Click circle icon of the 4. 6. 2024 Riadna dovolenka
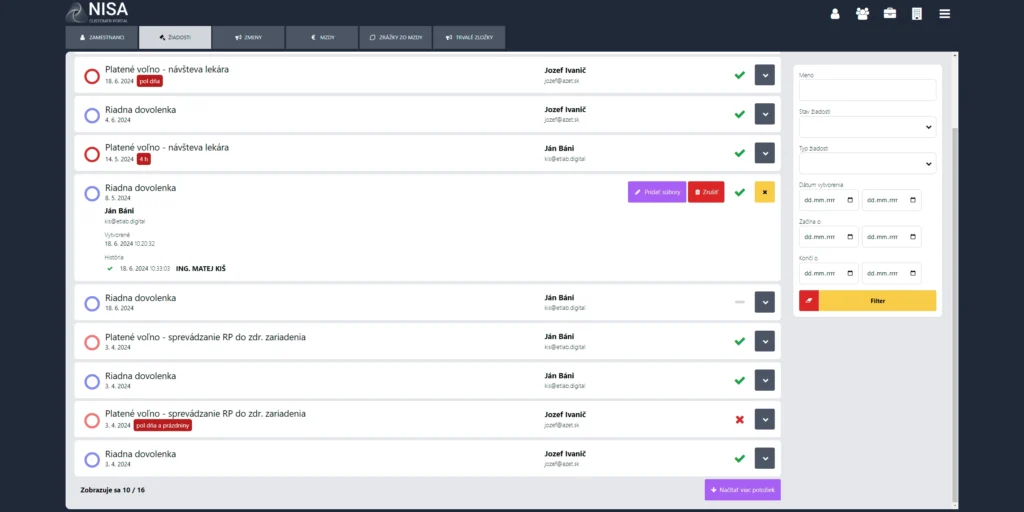 coord(92,116)
